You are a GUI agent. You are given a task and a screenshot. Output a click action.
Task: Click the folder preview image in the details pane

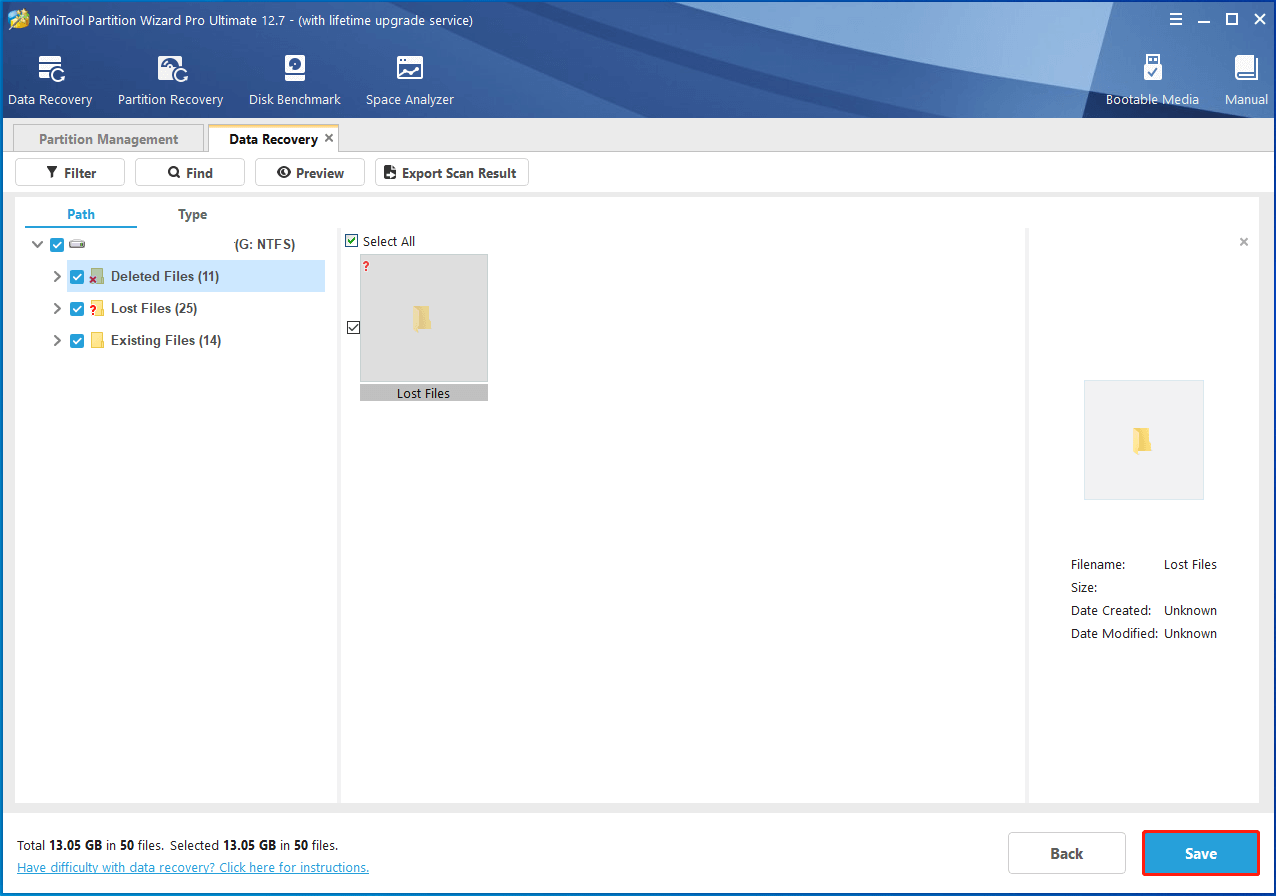(1144, 440)
